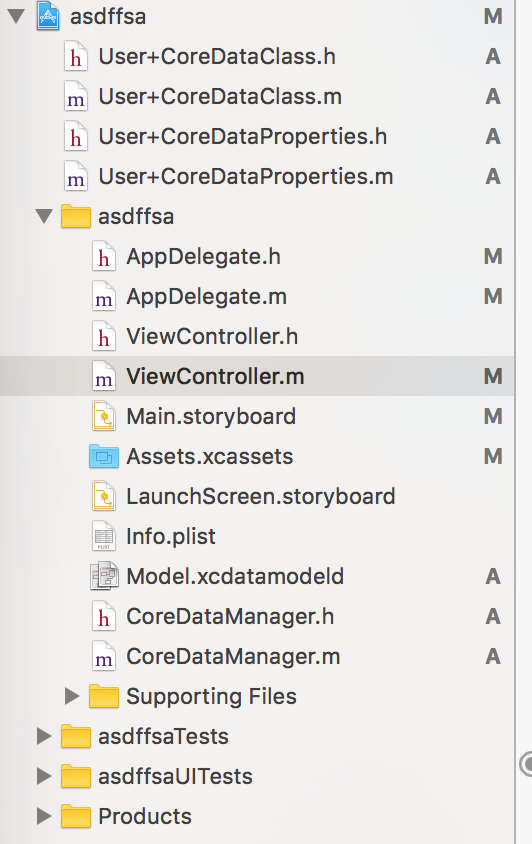Select AppDelegate.m in the navigator
The image size is (532, 844).
pos(206,297)
